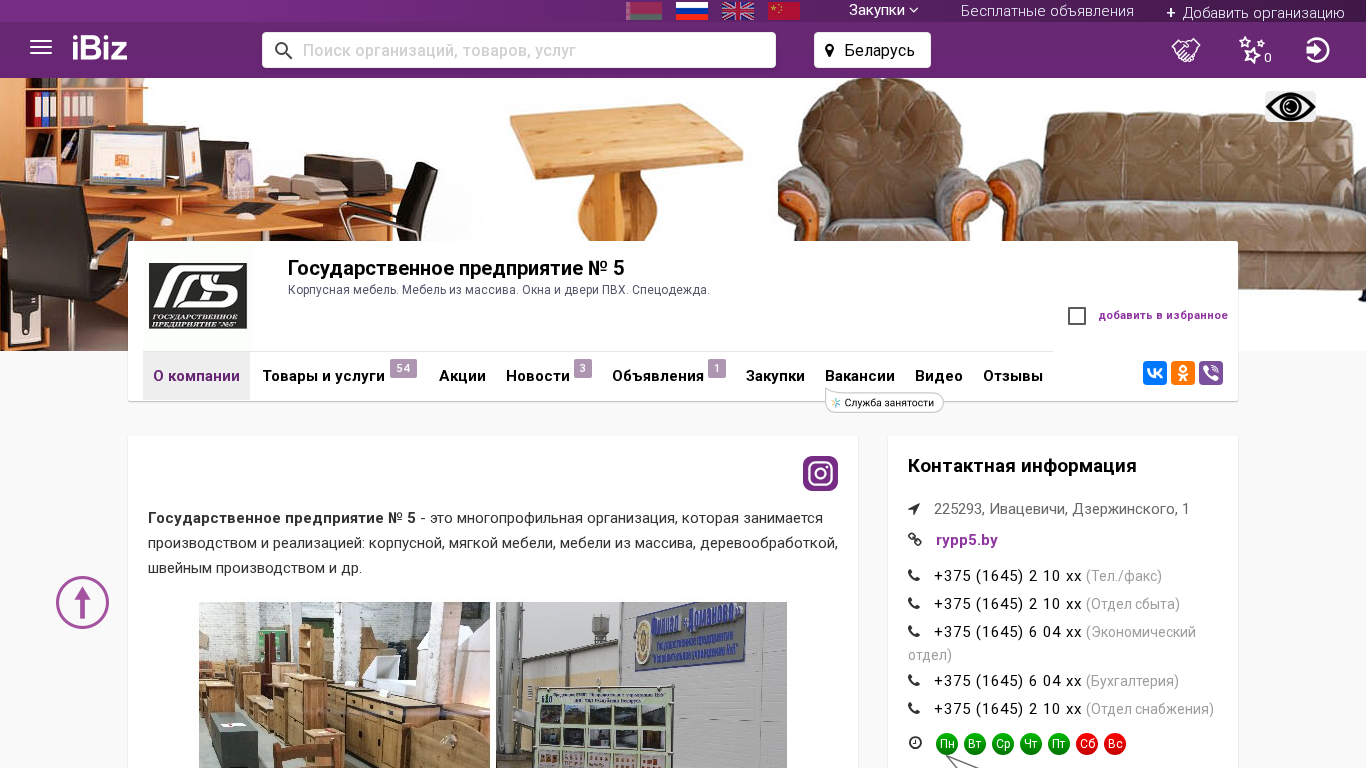
Task: Switch language to Russian flag
Action: pyautogui.click(x=692, y=11)
